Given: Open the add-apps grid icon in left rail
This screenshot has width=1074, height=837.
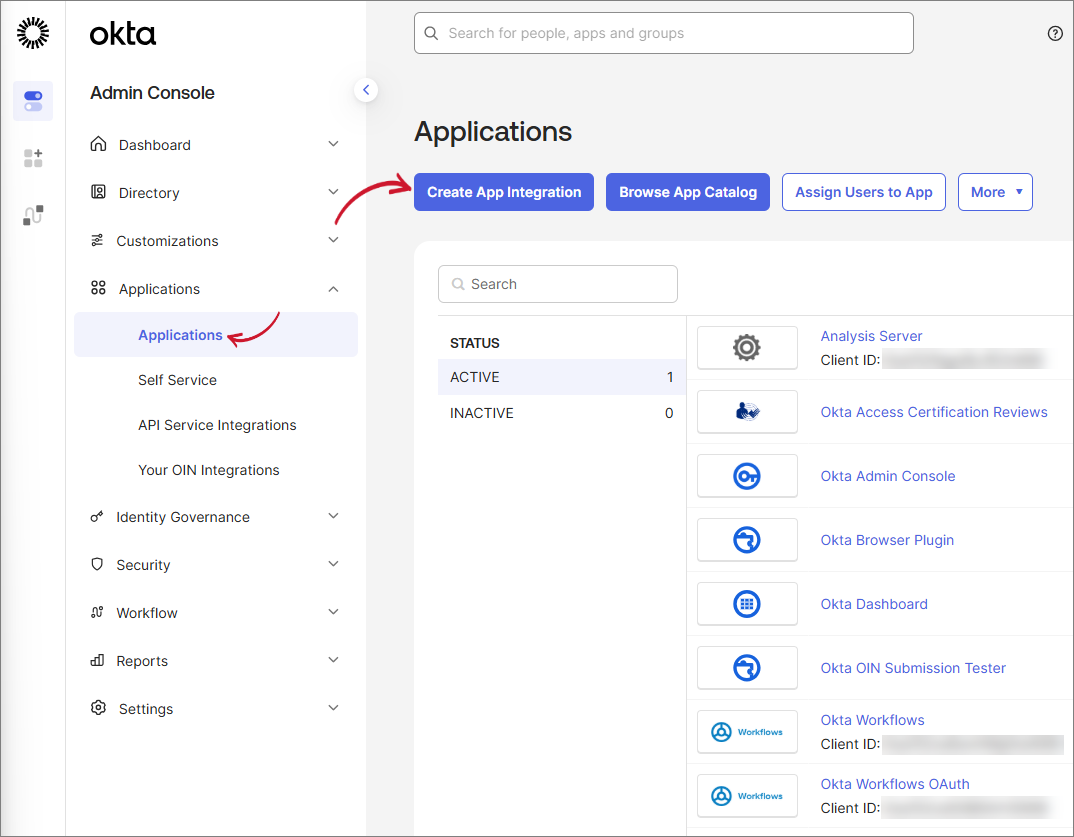Looking at the screenshot, I should [x=33, y=158].
